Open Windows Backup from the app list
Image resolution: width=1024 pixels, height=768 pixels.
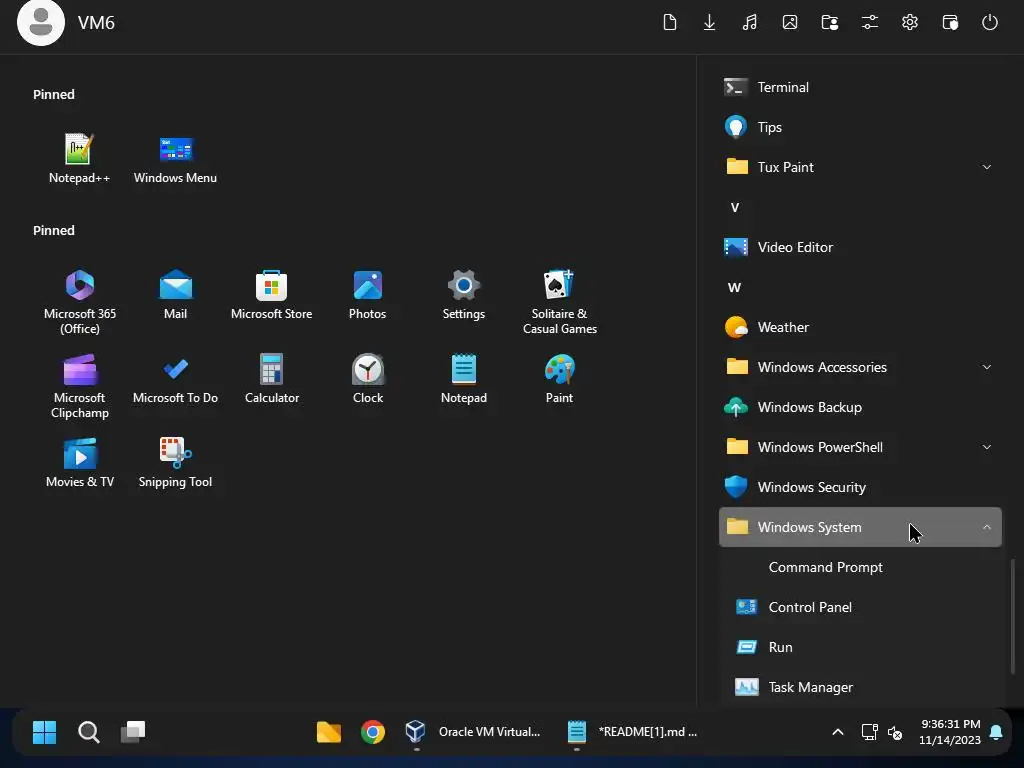pyautogui.click(x=860, y=407)
